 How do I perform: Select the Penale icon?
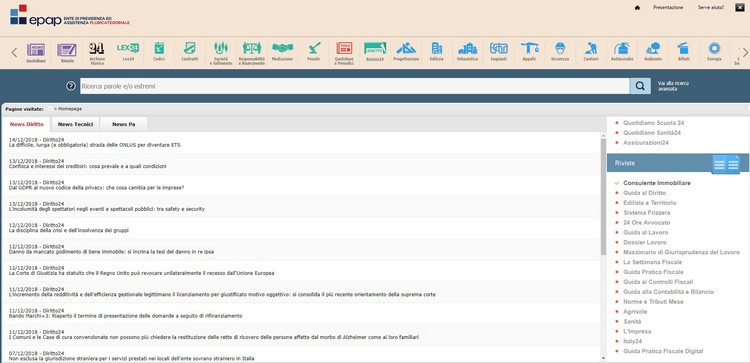313,52
